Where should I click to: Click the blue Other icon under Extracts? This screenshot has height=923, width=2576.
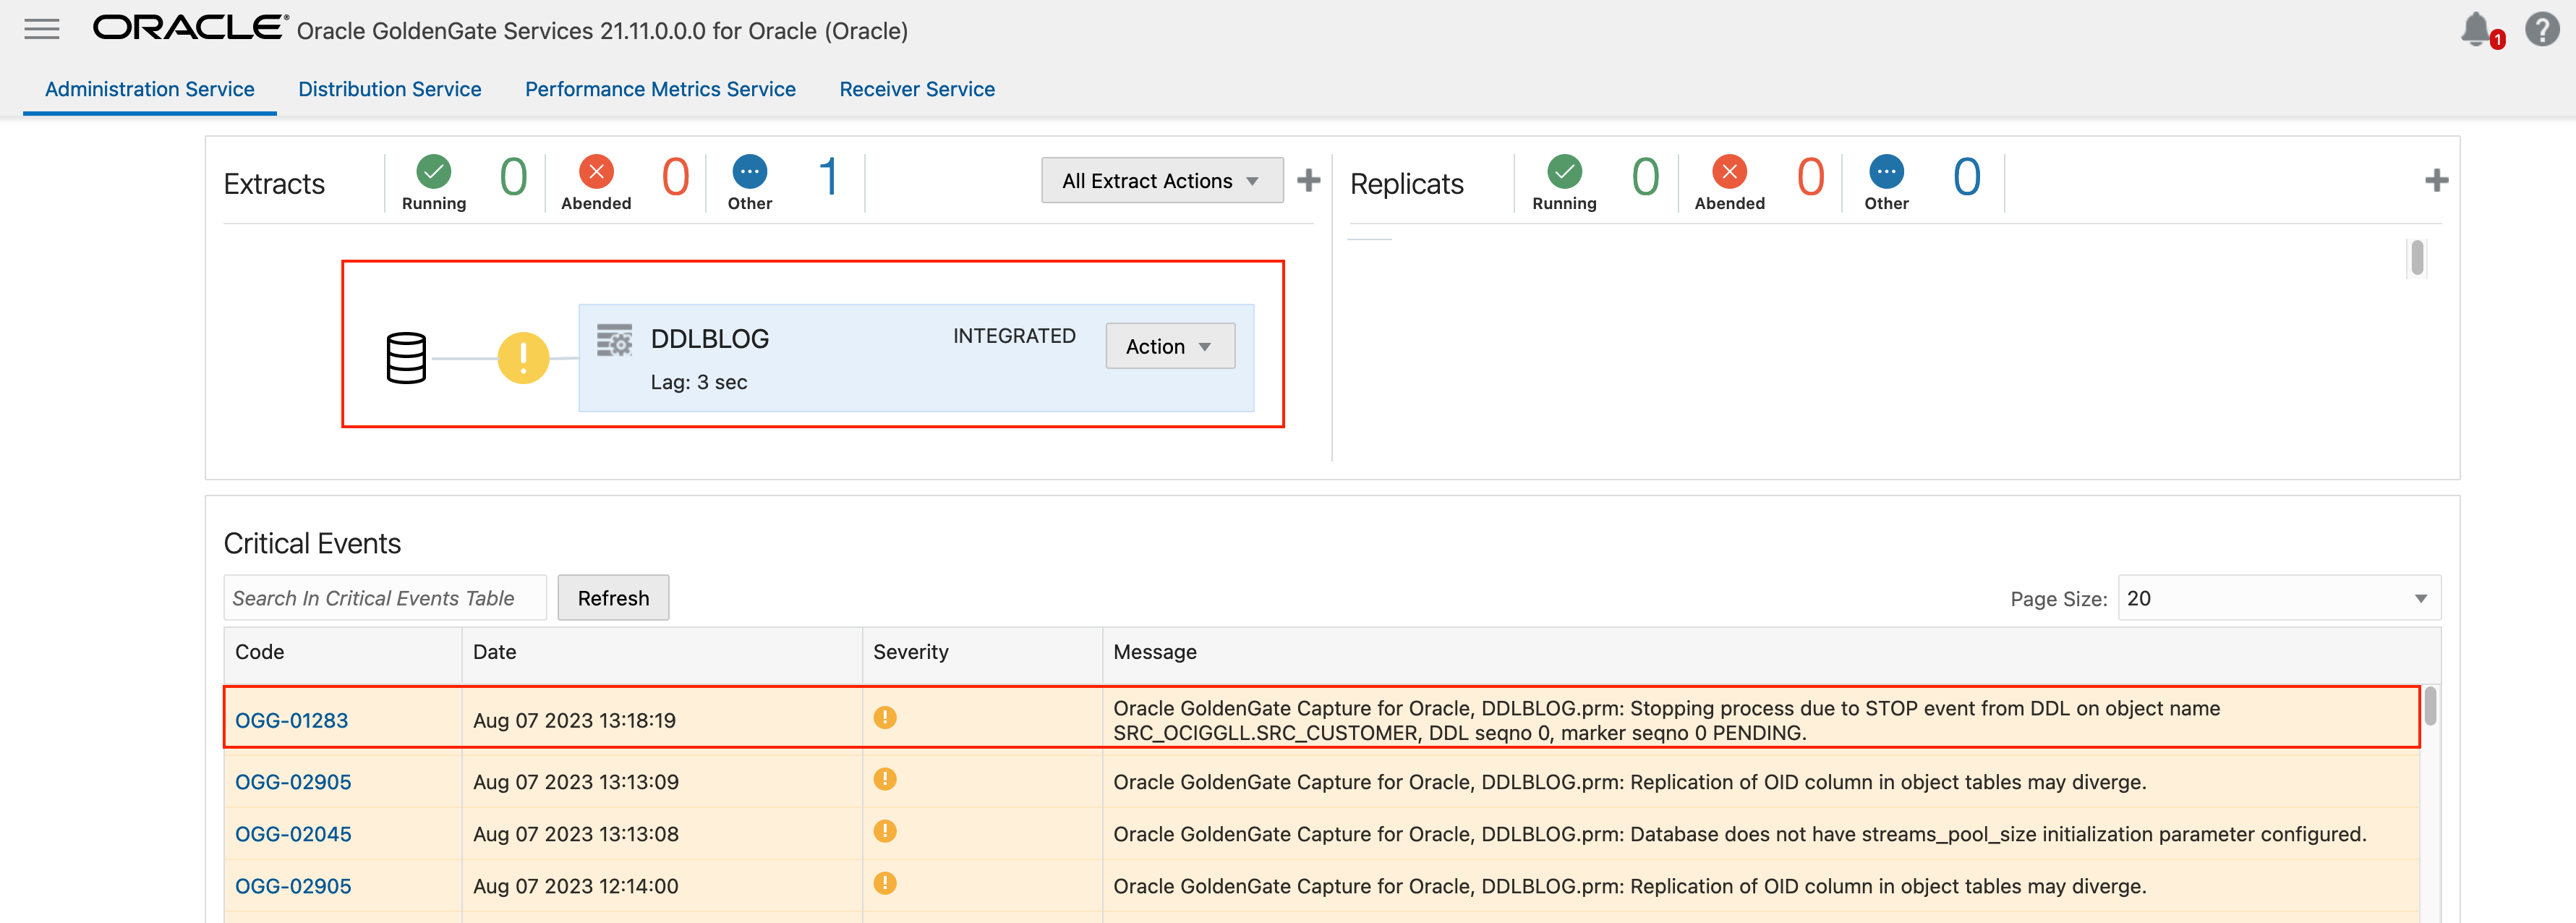749,172
